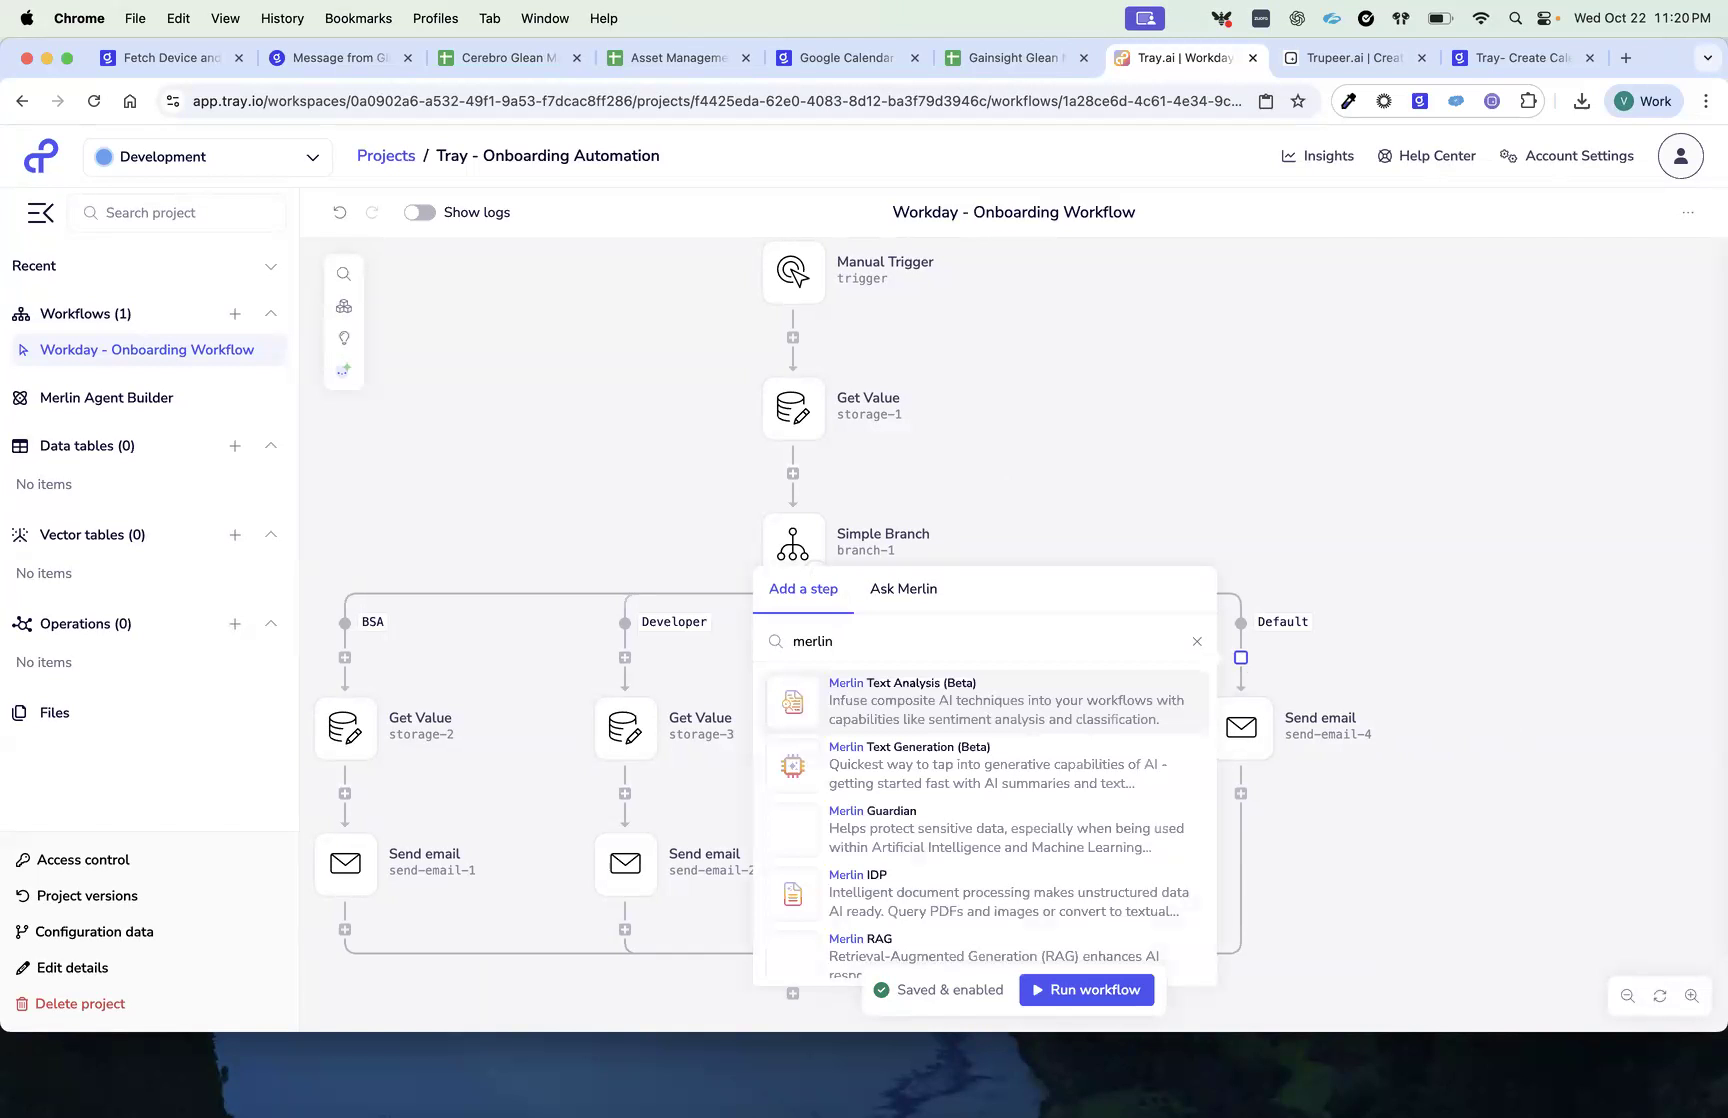Zoom in on the workflow canvas

pos(1692,995)
